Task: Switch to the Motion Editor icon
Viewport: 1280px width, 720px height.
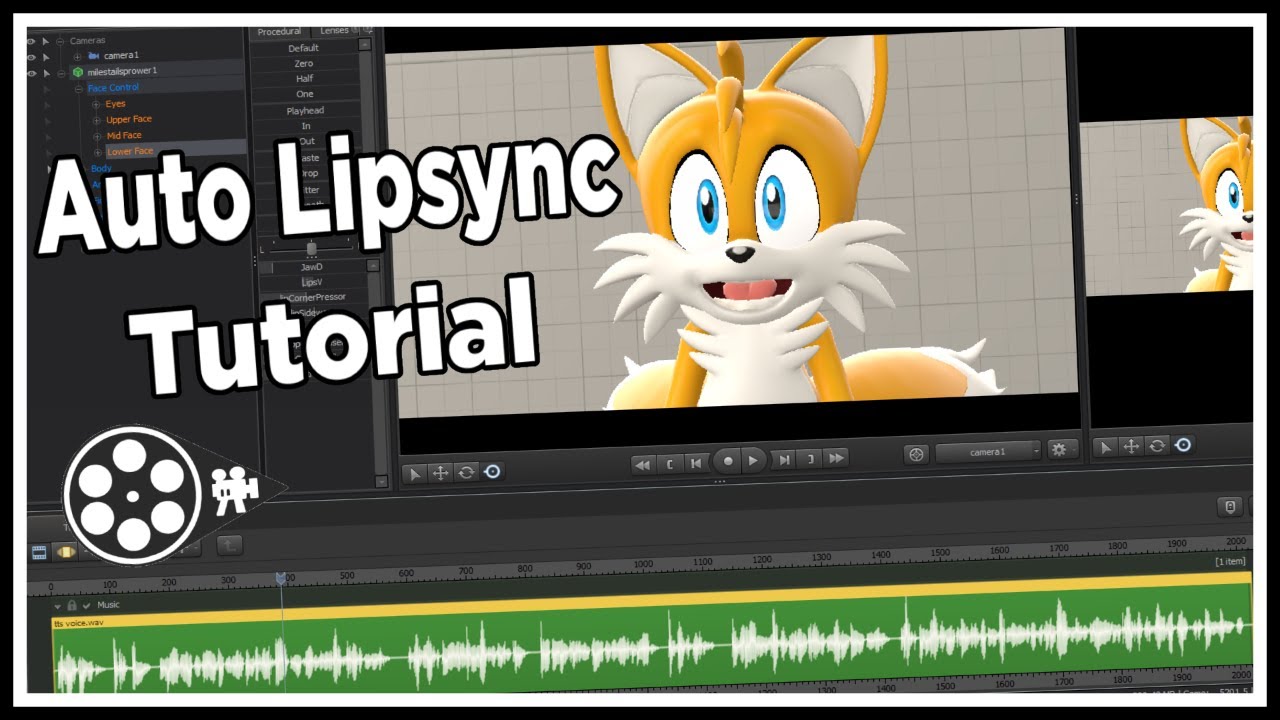Action: tap(66, 551)
